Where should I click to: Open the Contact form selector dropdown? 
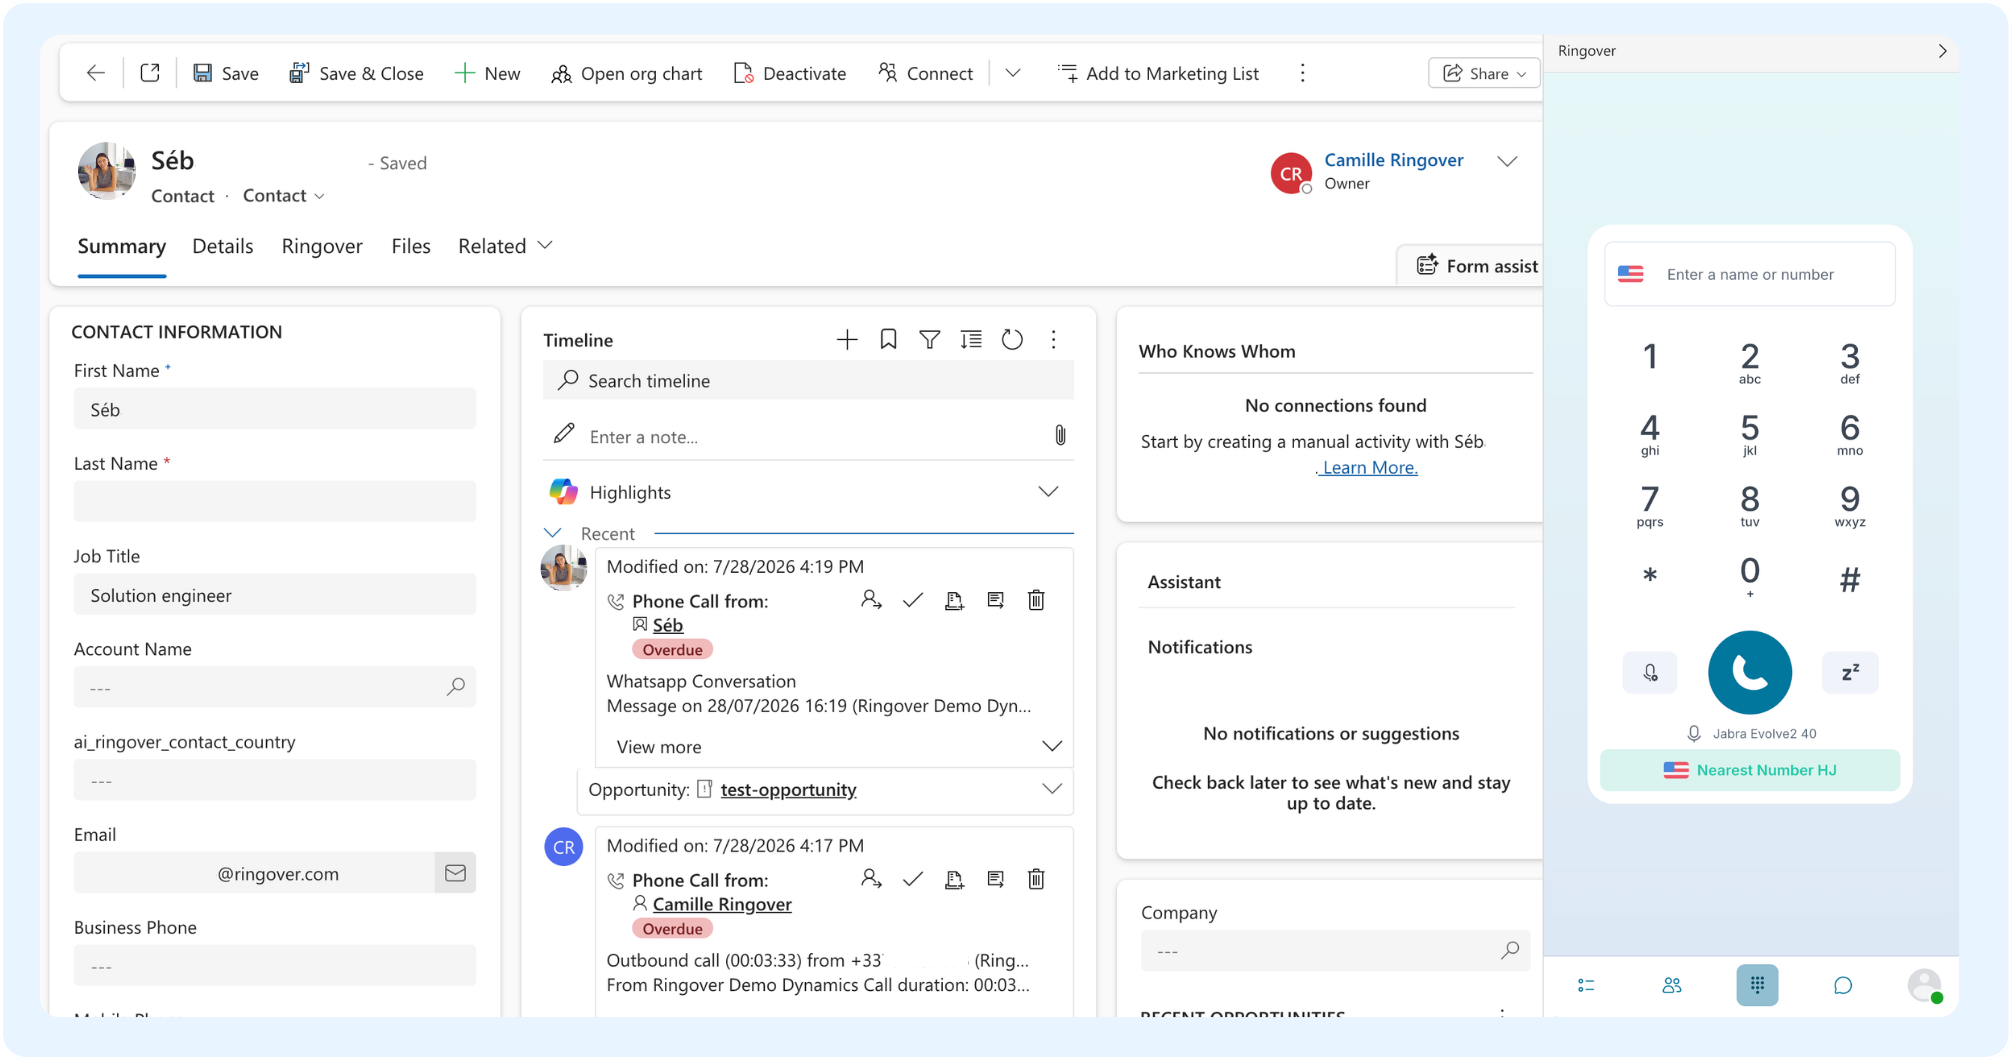point(284,196)
